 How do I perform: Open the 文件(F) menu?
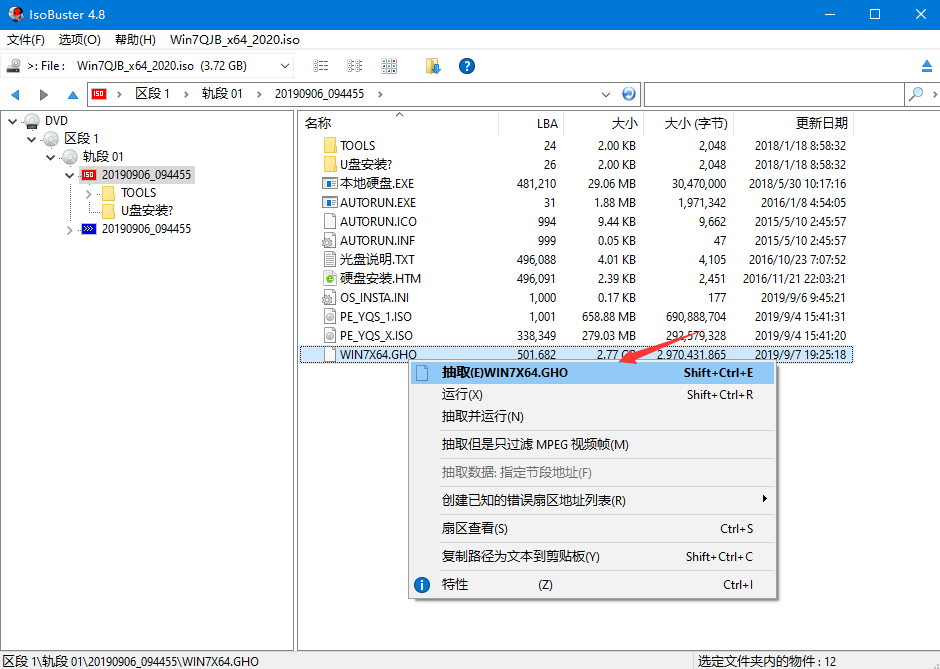click(x=26, y=40)
